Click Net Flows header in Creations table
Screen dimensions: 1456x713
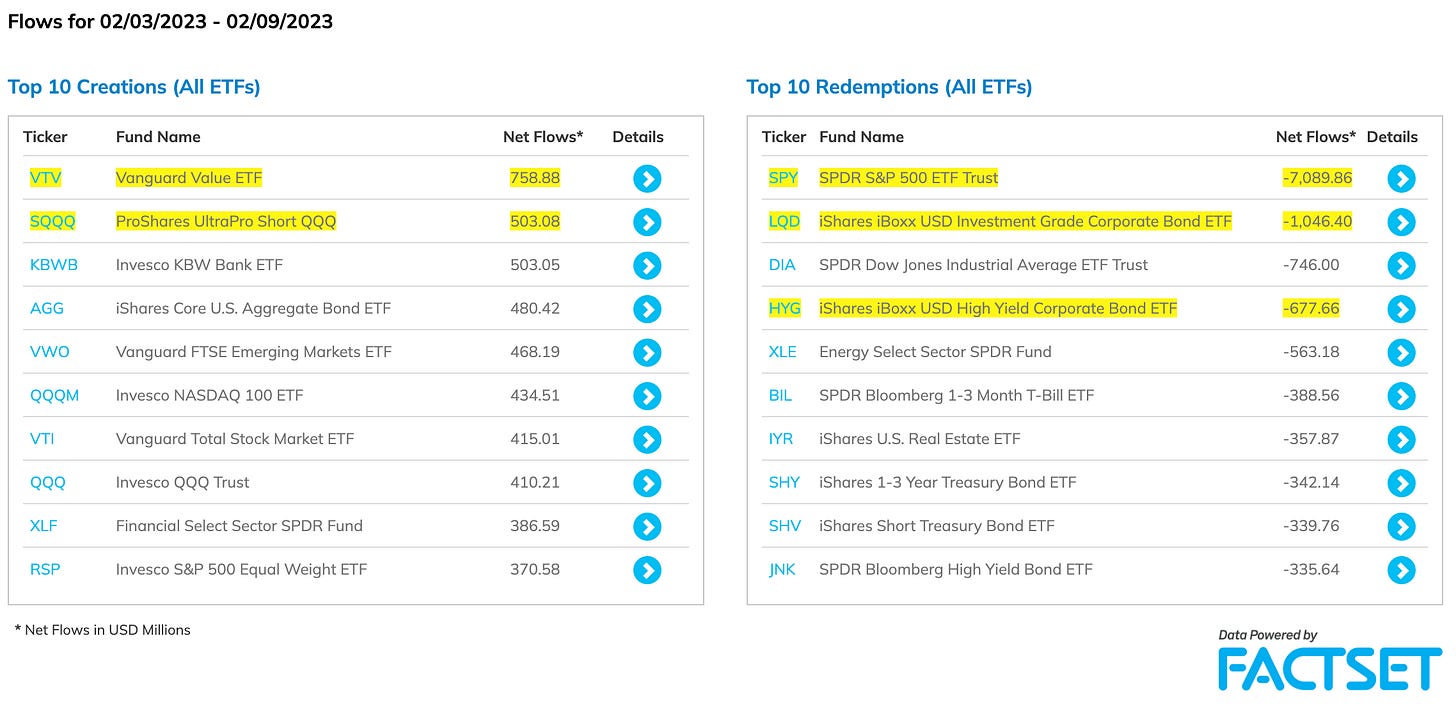tap(543, 137)
